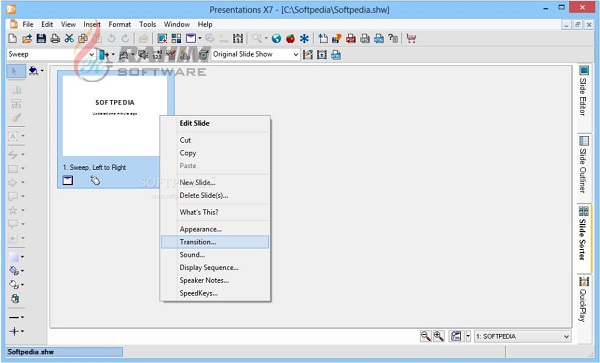Screen dimensions: 600x363
Task: Choose Sound... in the context menu
Action: (215, 255)
